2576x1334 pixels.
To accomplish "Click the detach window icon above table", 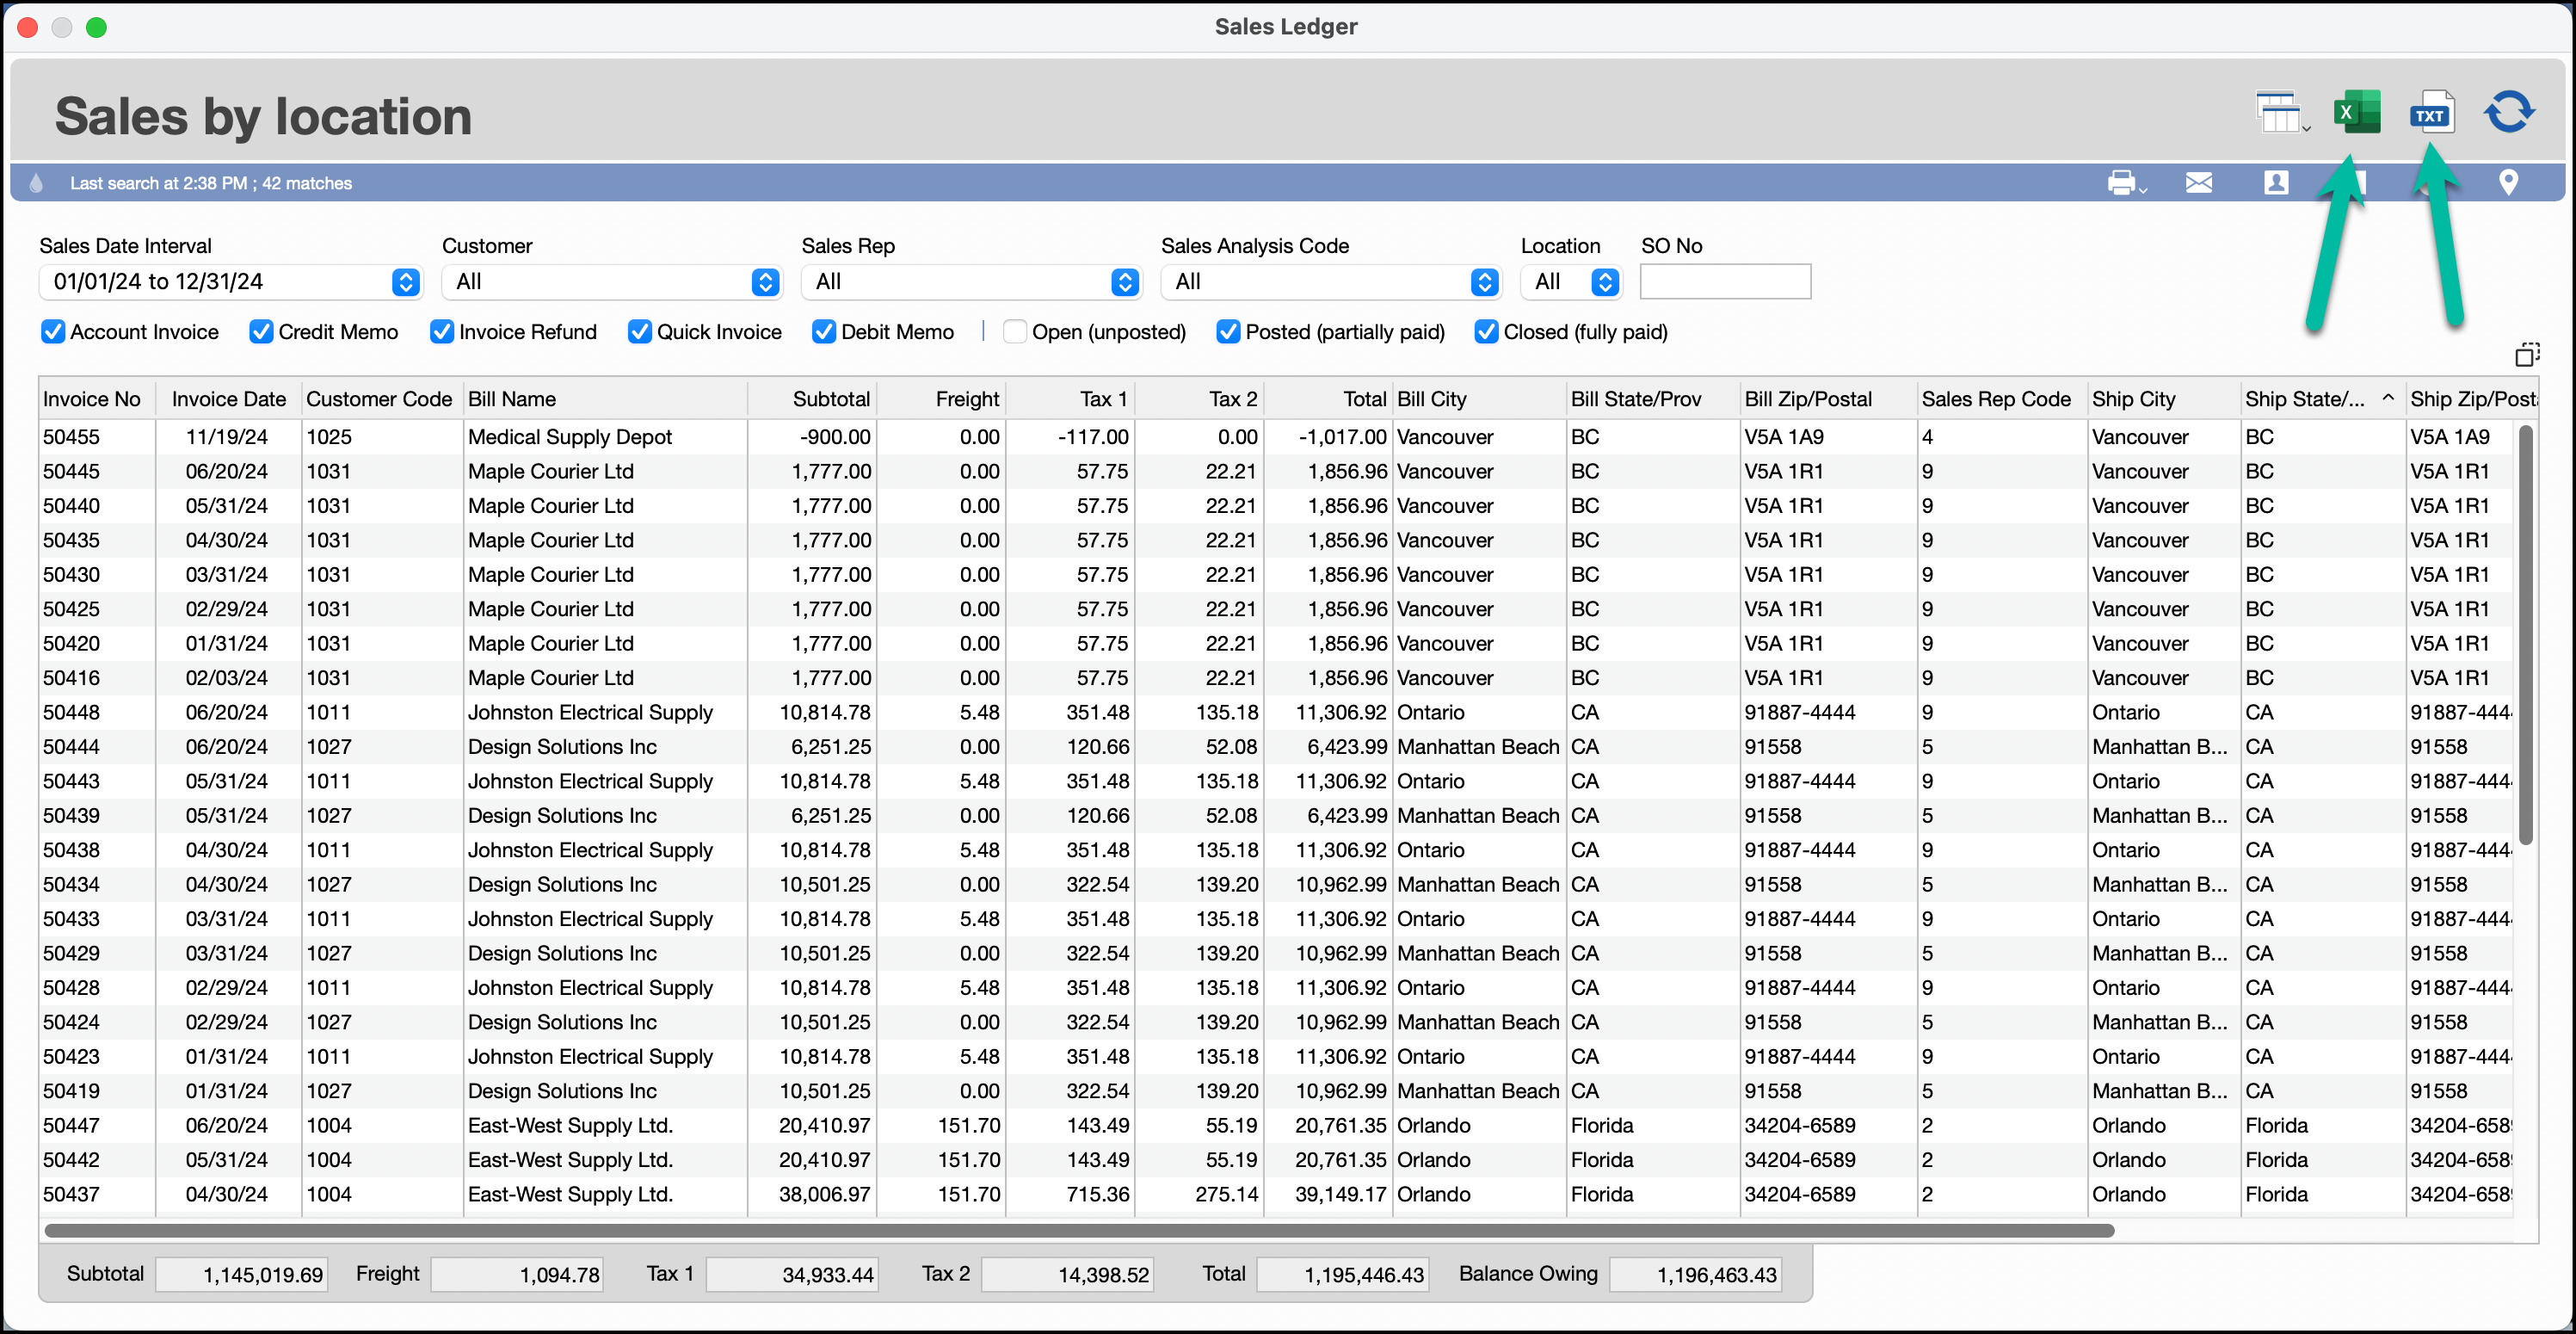I will click(2527, 354).
